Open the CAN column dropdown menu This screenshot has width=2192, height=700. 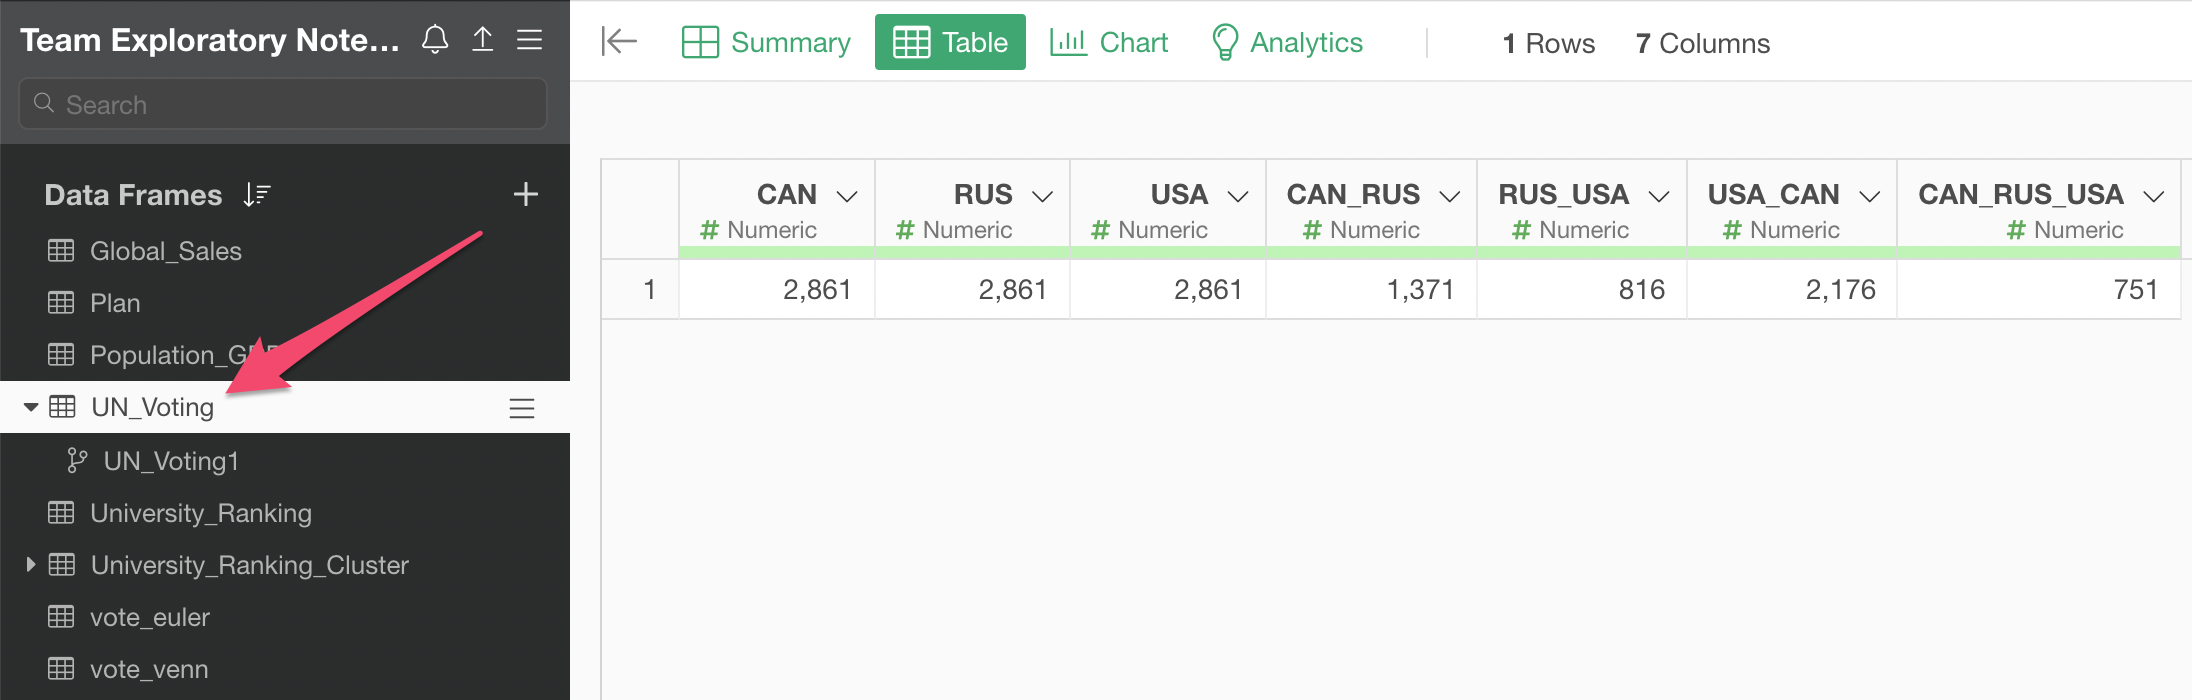(x=847, y=196)
